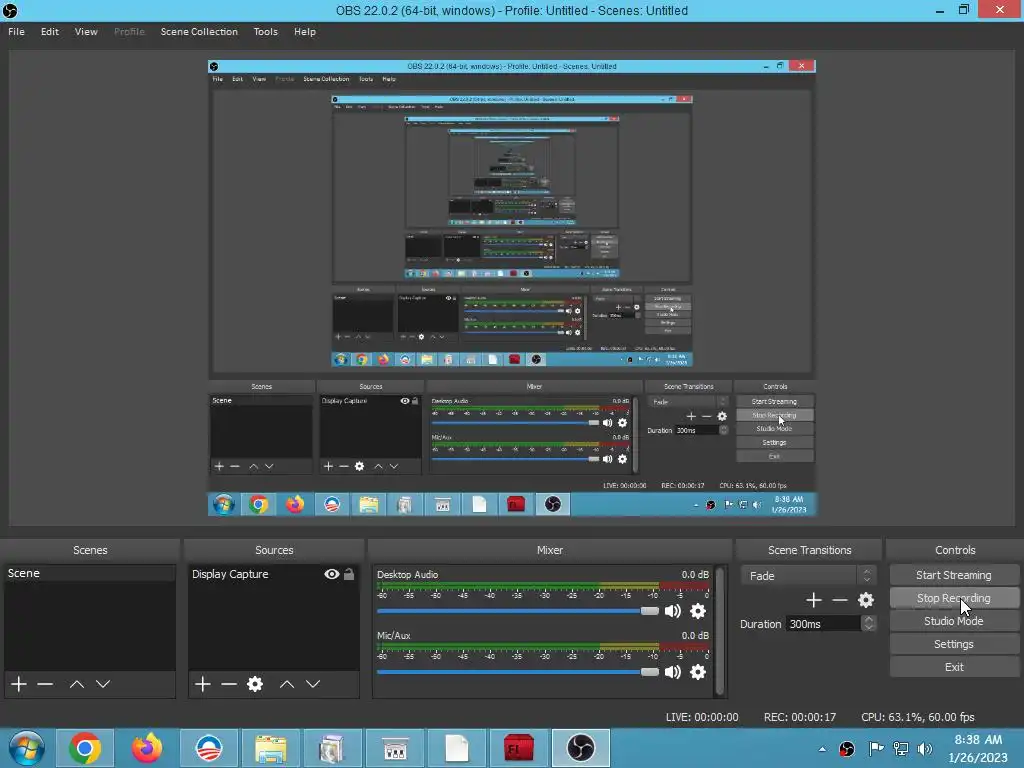
Task: Click Exit button in Controls
Action: click(x=953, y=667)
